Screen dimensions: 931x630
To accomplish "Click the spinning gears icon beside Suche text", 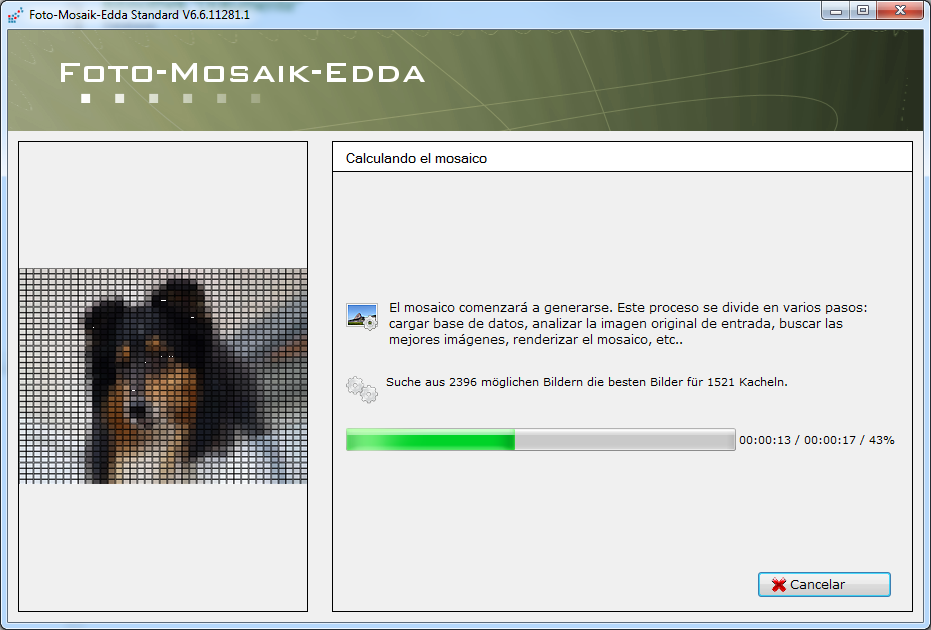I will pos(362,390).
